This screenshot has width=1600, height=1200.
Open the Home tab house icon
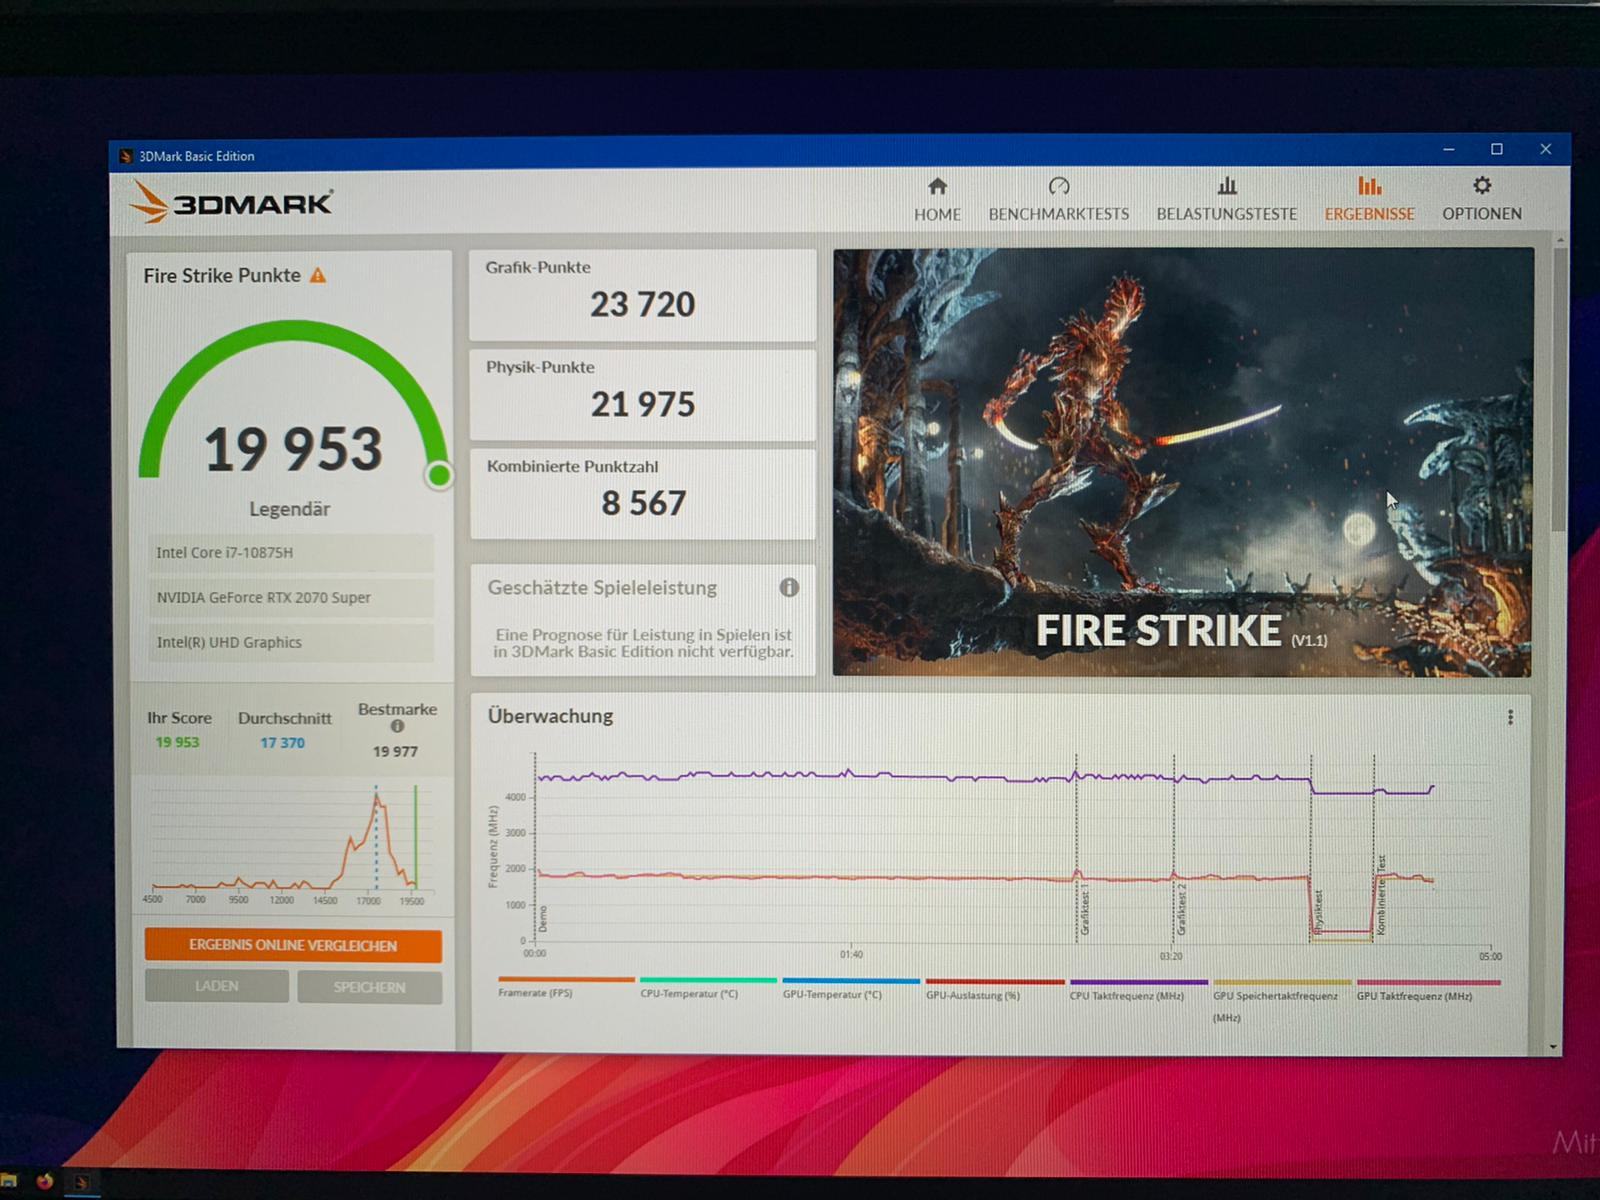coord(937,186)
